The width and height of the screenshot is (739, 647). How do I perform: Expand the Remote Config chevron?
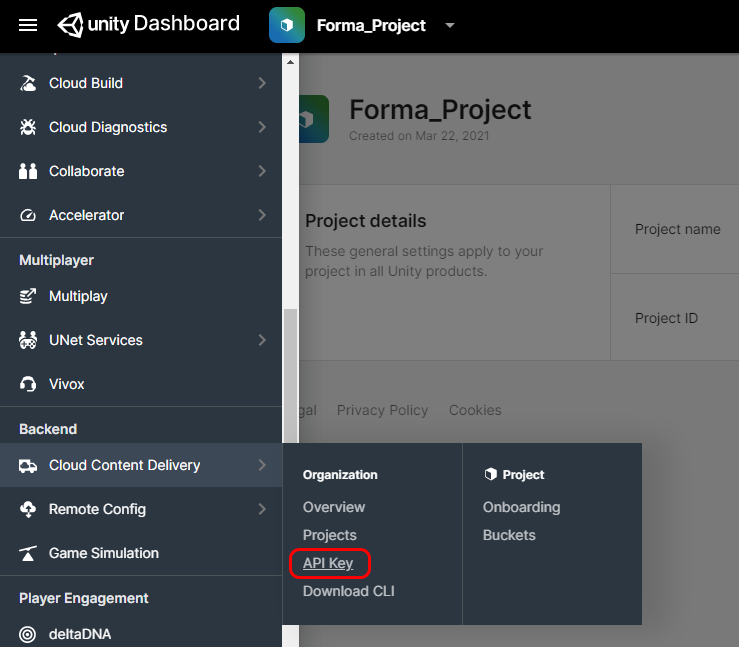(x=262, y=509)
